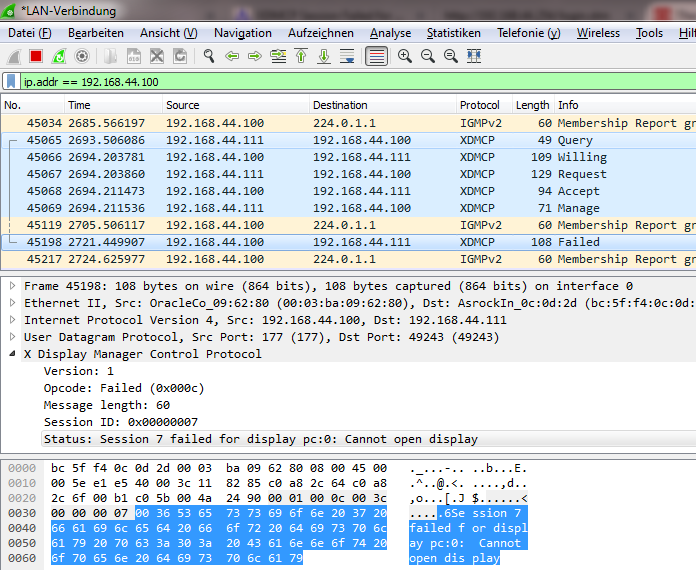Select packet 45066 XDMCP Willing row
The width and height of the screenshot is (696, 570).
coord(349,157)
